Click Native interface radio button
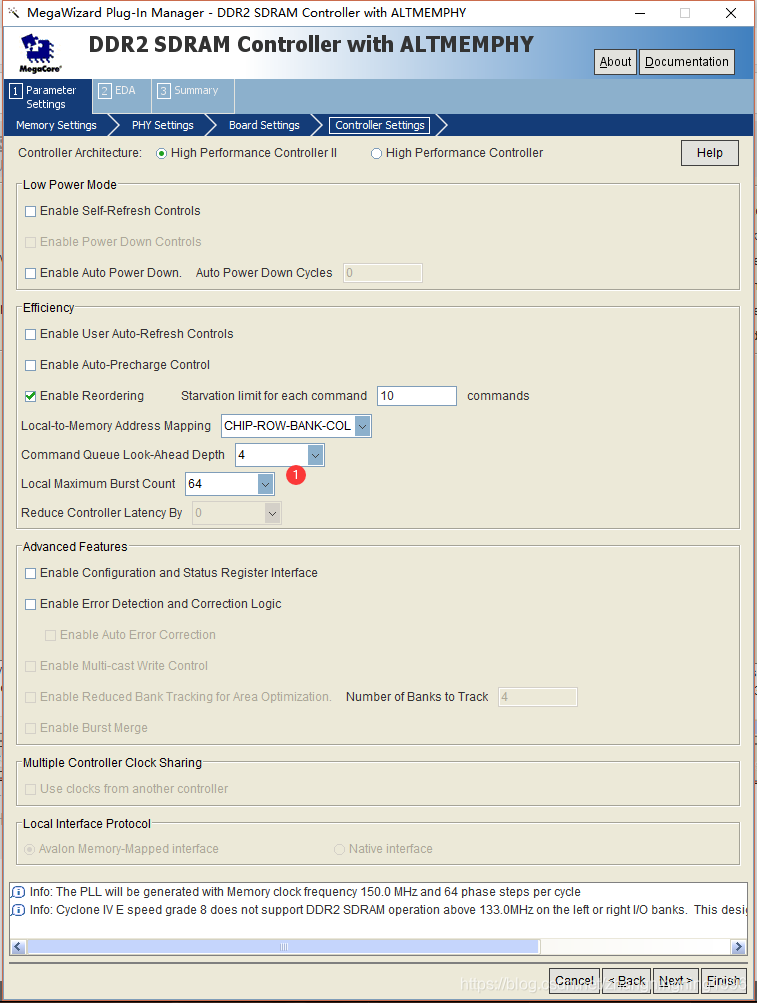Image resolution: width=757 pixels, height=1003 pixels. point(339,849)
